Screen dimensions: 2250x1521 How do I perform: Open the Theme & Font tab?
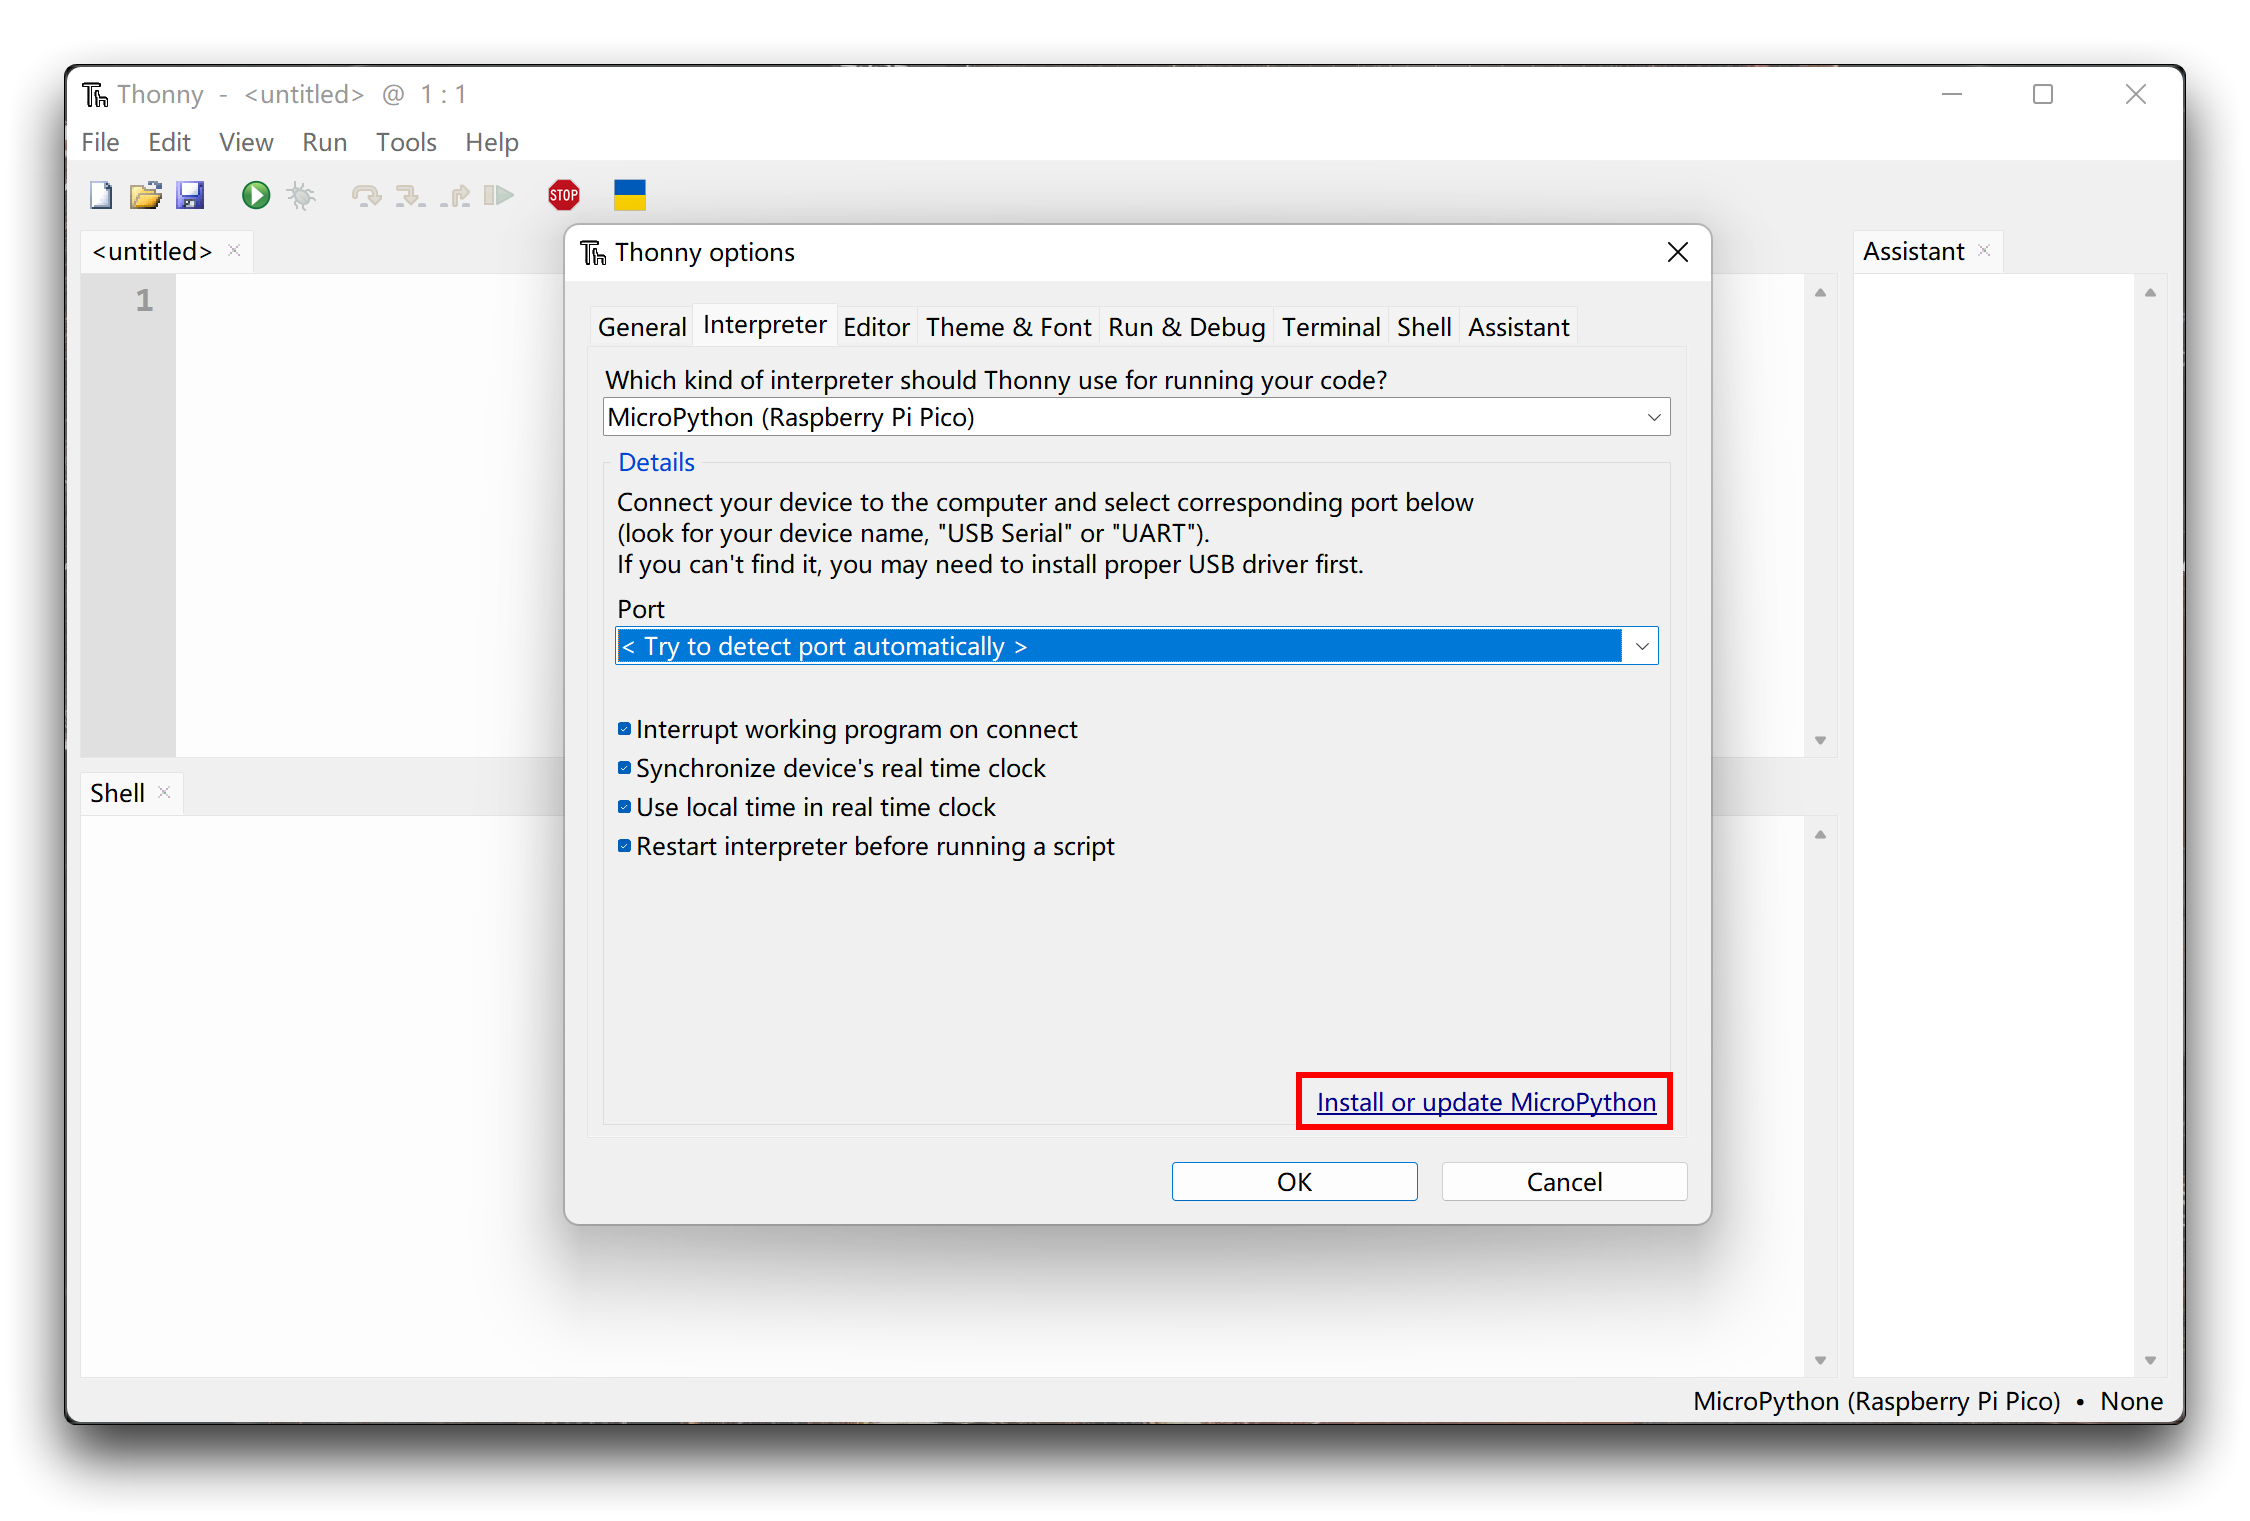(1008, 327)
